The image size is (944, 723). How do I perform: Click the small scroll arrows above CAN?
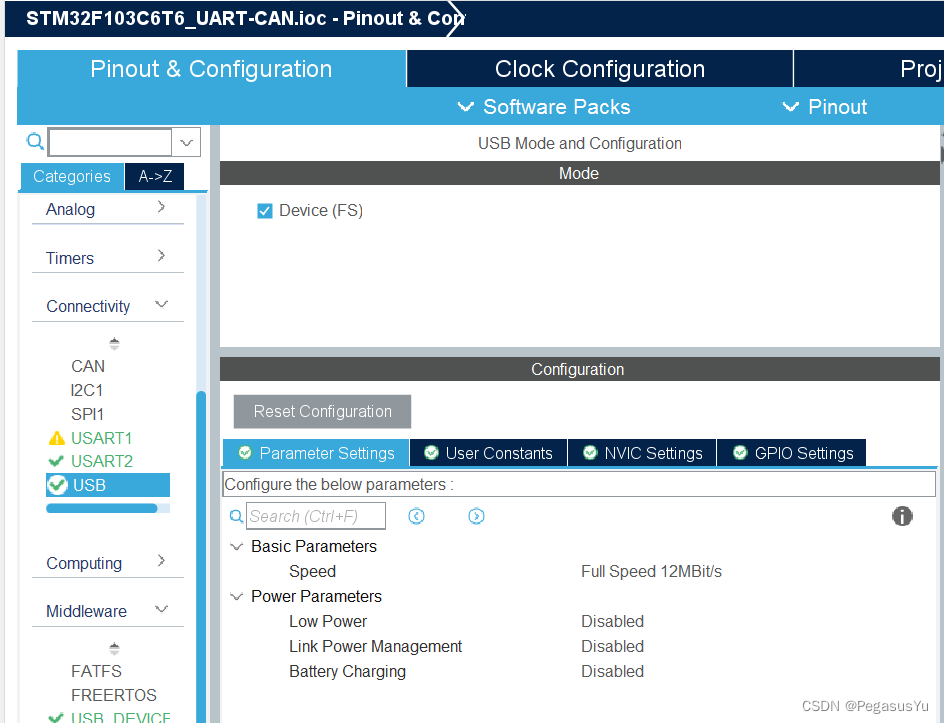114,344
